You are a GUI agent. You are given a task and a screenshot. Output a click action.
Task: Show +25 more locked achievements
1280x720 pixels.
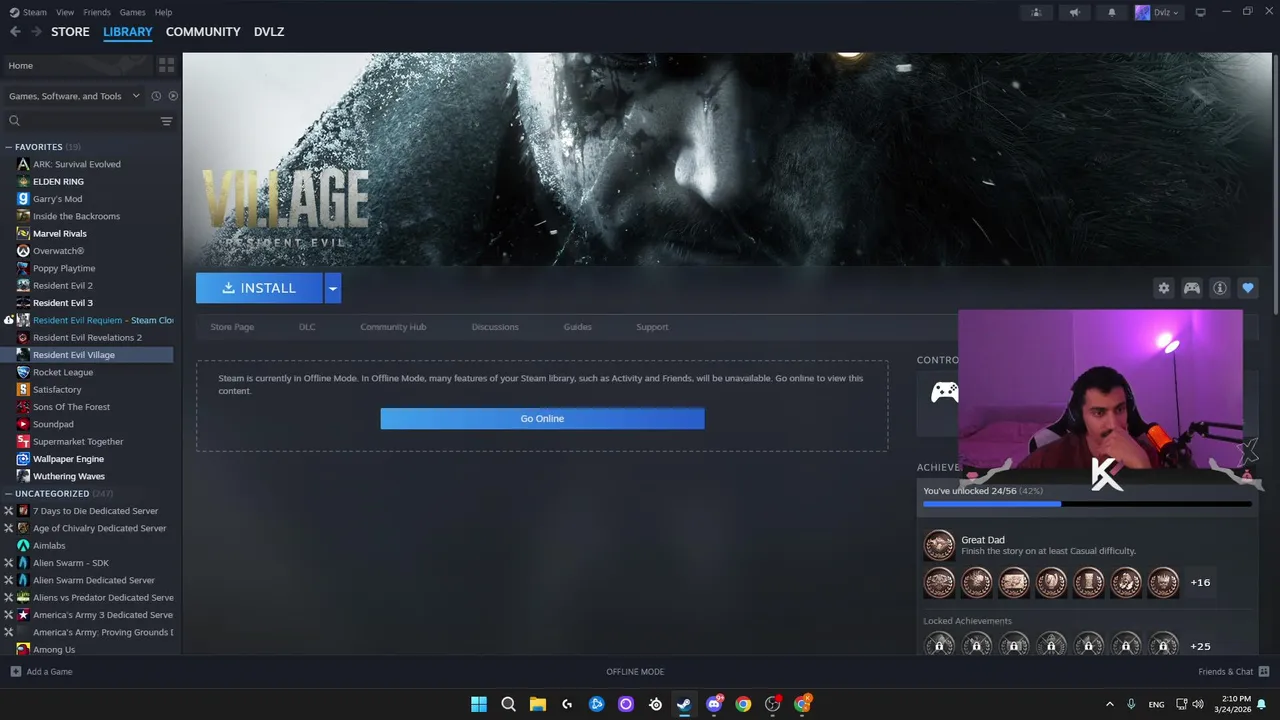pos(1200,646)
